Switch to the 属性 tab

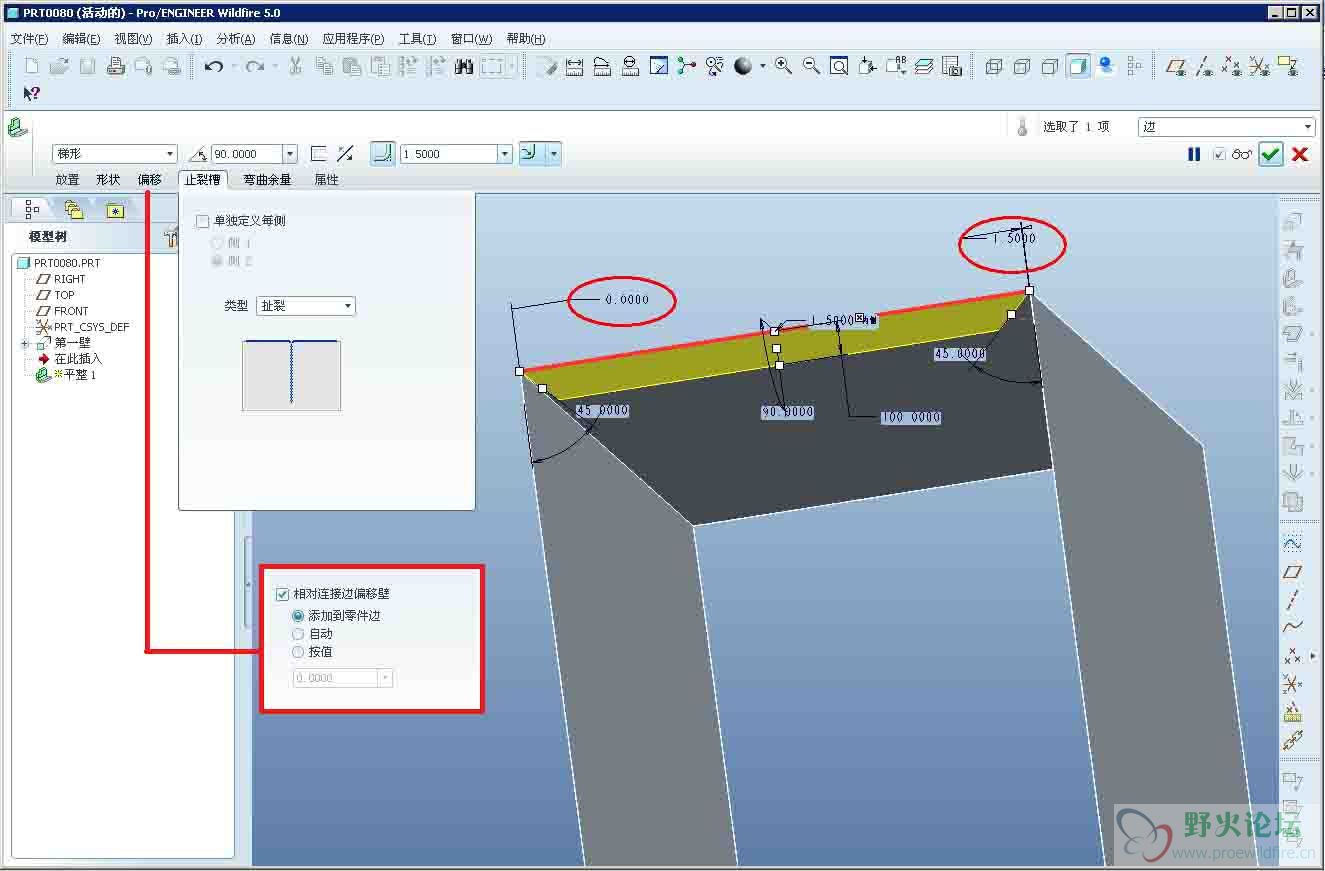click(326, 180)
